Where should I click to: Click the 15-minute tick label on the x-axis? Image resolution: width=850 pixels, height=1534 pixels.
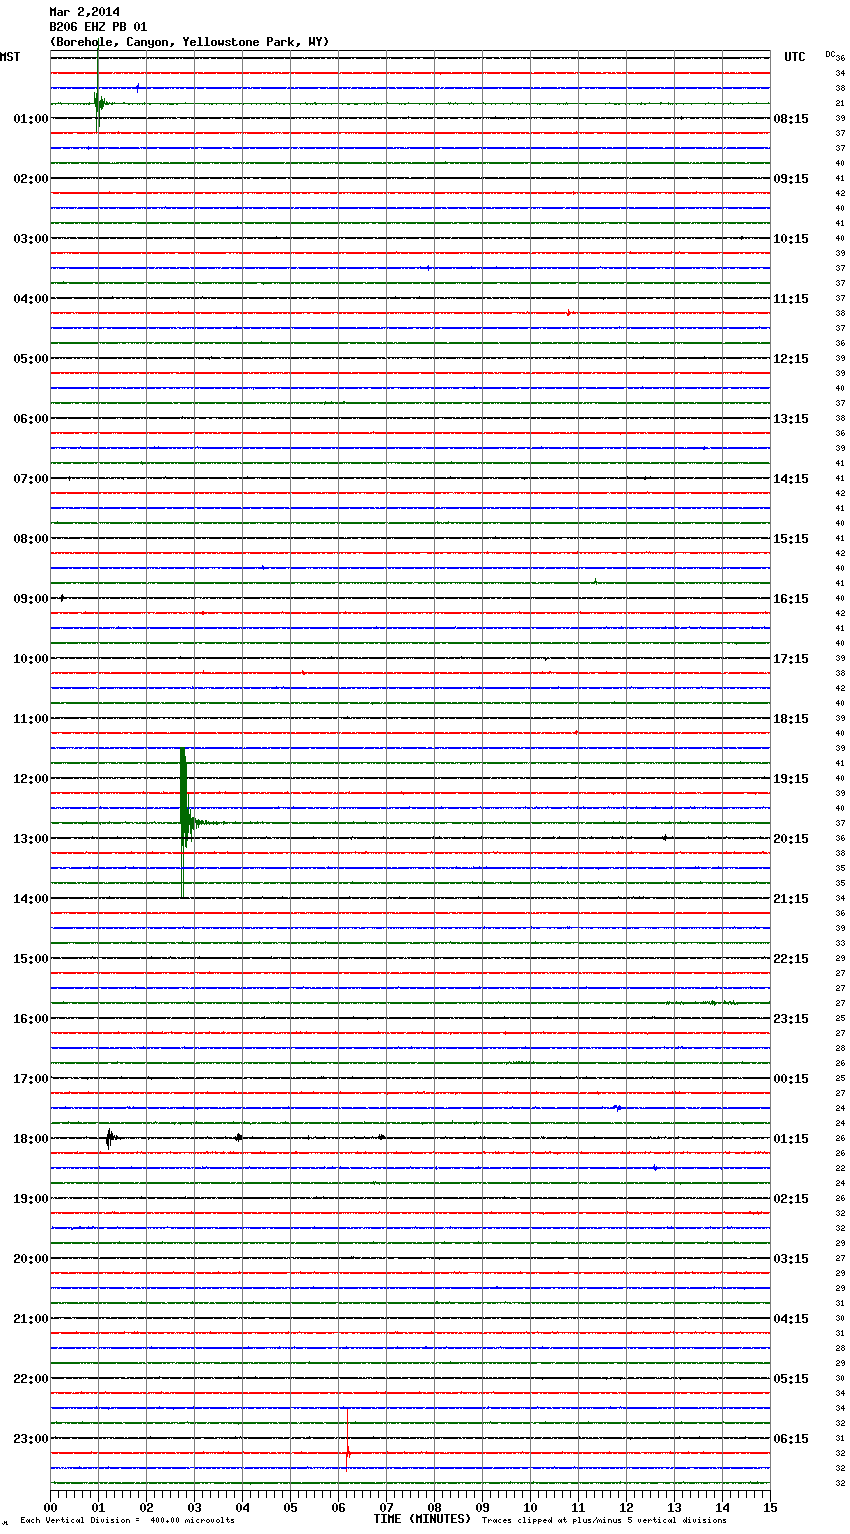point(769,1507)
